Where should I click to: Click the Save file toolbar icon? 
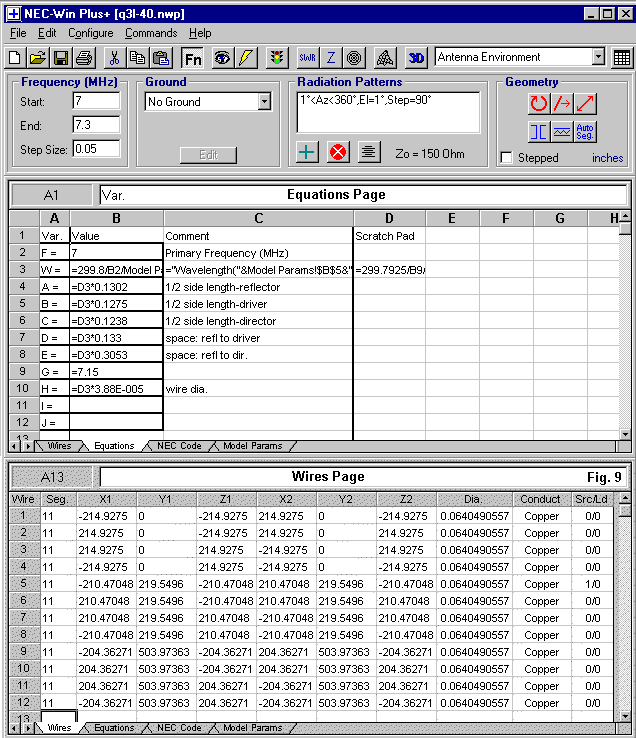[x=60, y=58]
